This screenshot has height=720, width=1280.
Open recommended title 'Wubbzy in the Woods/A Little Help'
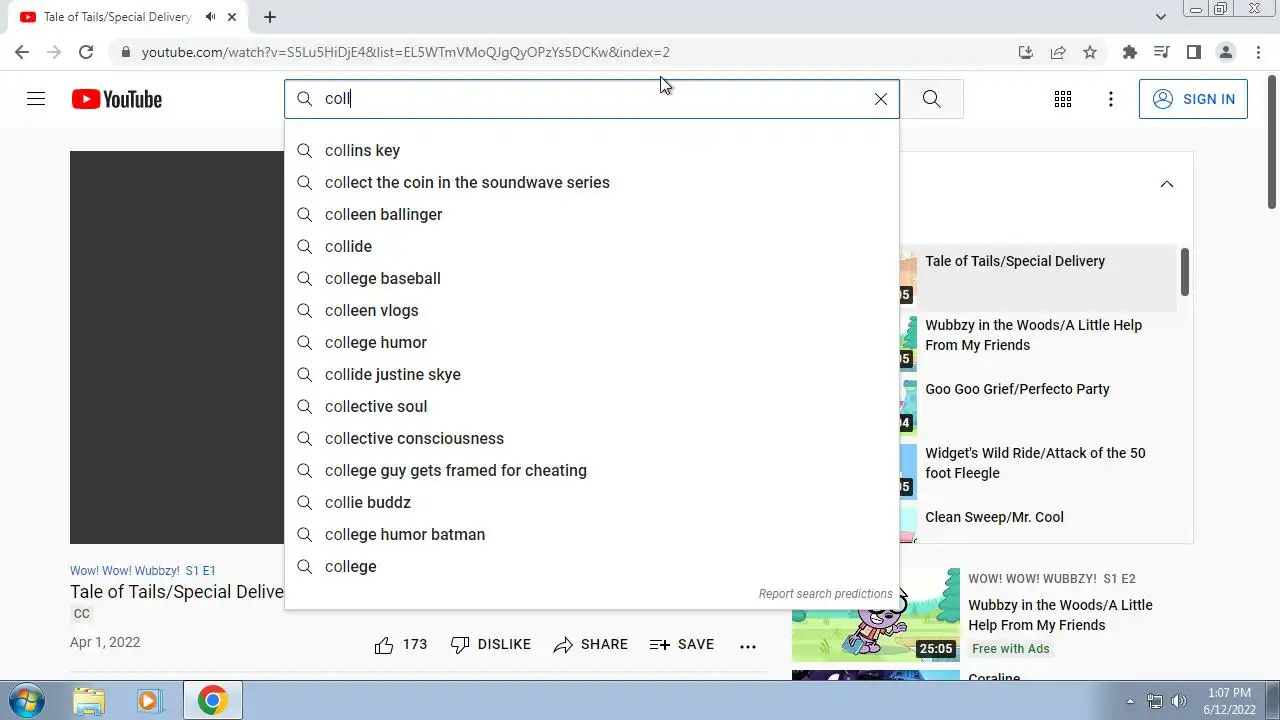tap(1060, 615)
